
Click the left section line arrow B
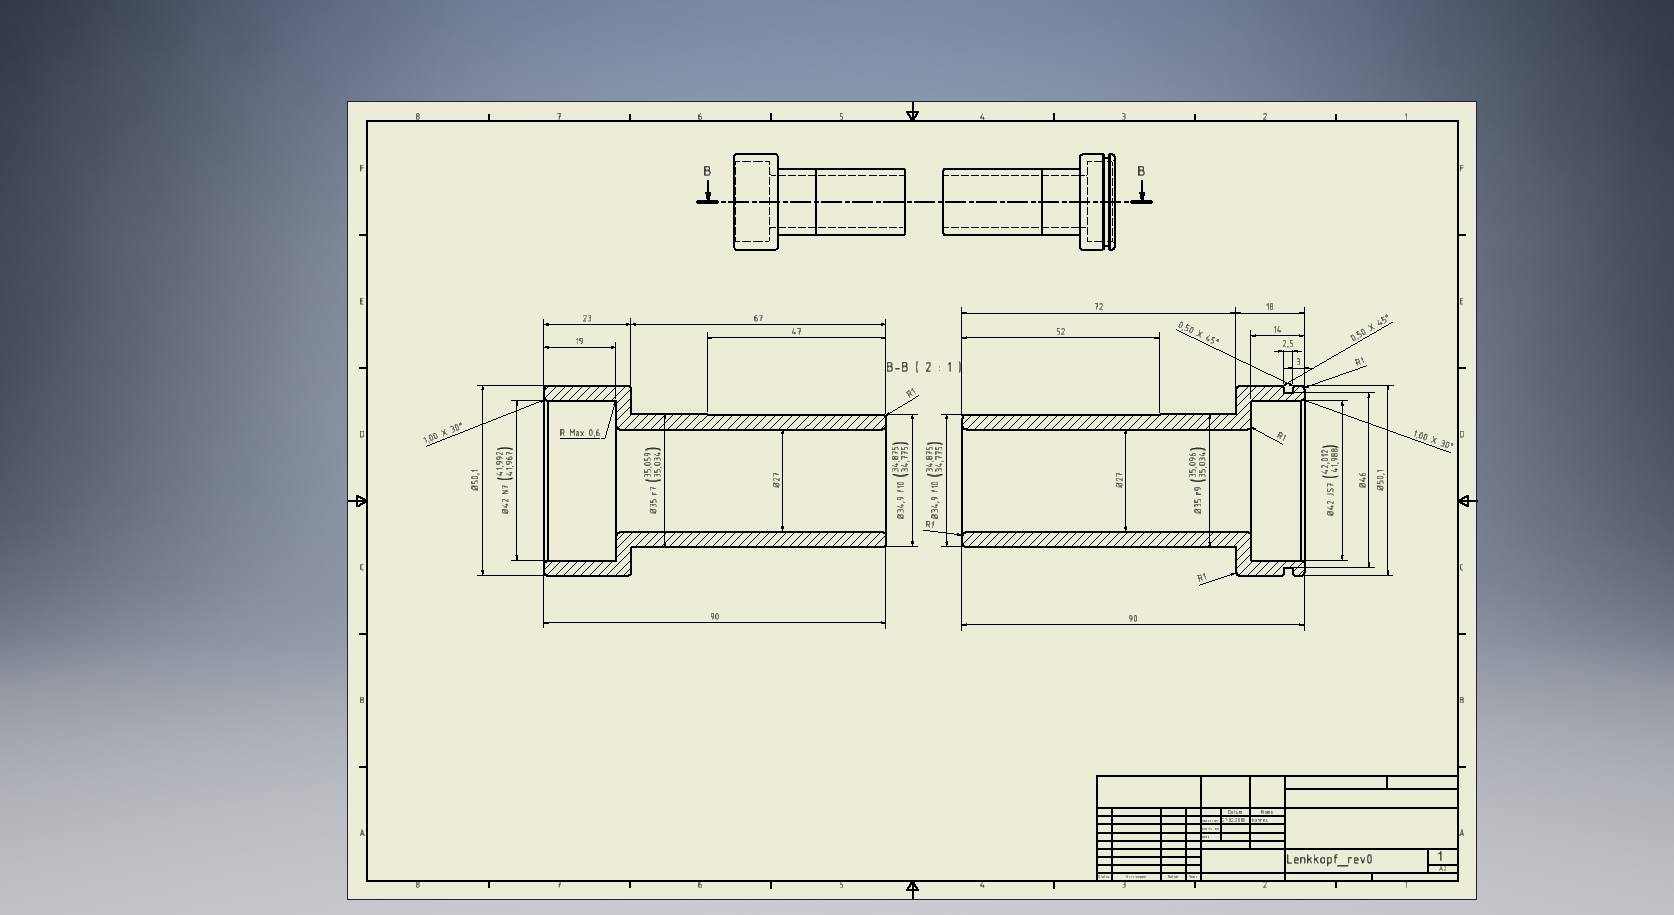click(707, 186)
